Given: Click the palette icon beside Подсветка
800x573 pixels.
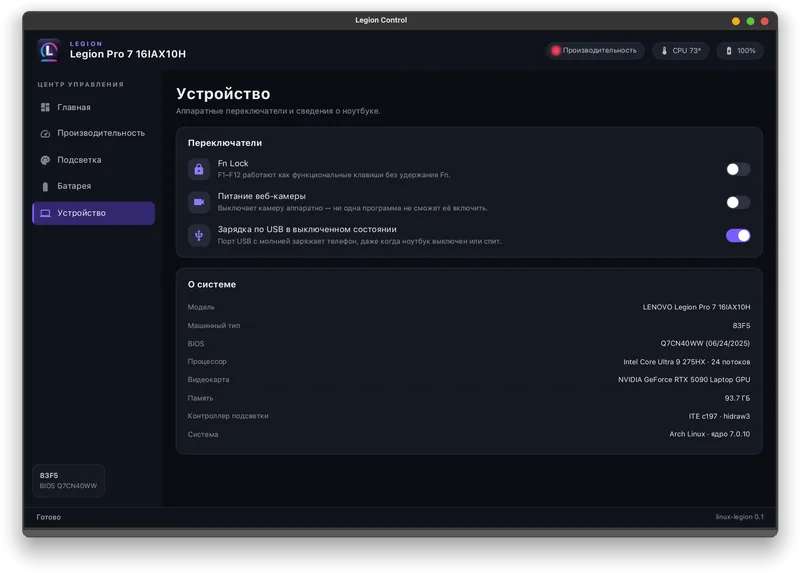Looking at the screenshot, I should coord(45,160).
